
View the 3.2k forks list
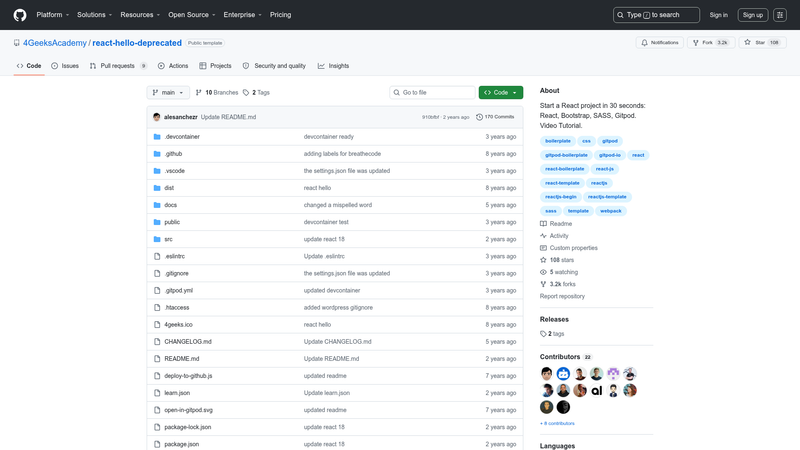558,284
